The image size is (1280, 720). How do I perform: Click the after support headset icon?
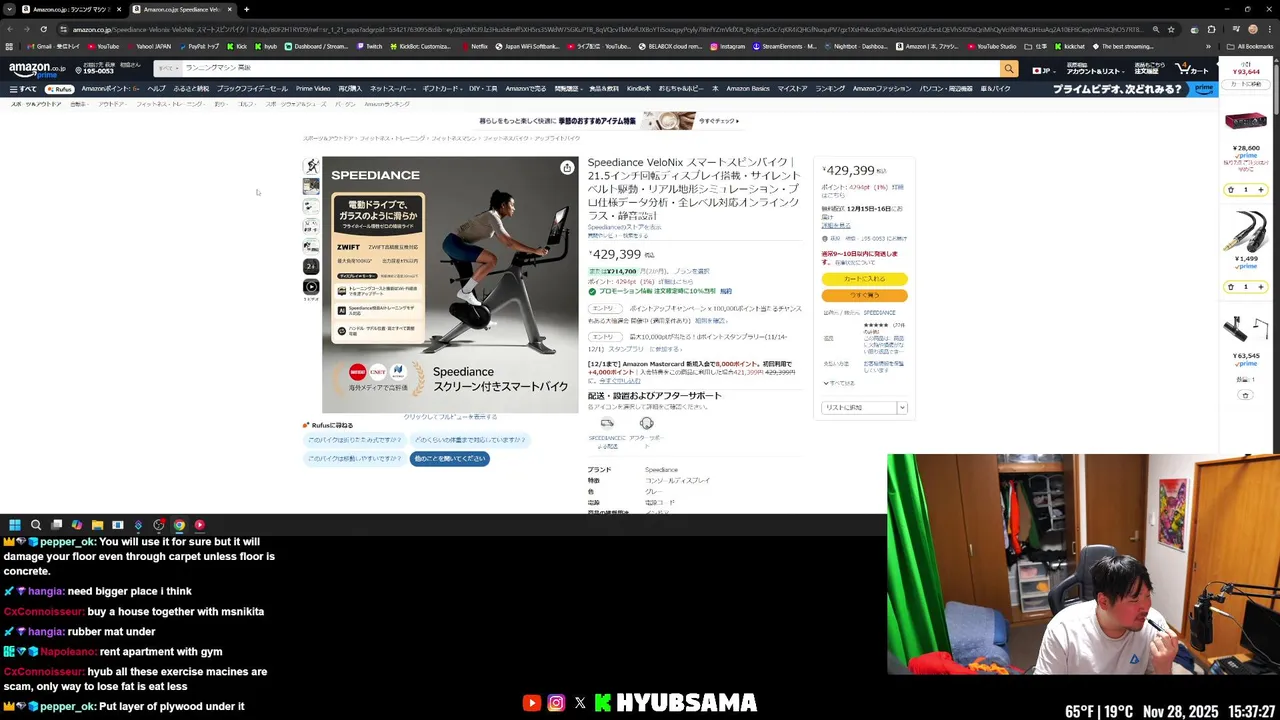coord(646,423)
